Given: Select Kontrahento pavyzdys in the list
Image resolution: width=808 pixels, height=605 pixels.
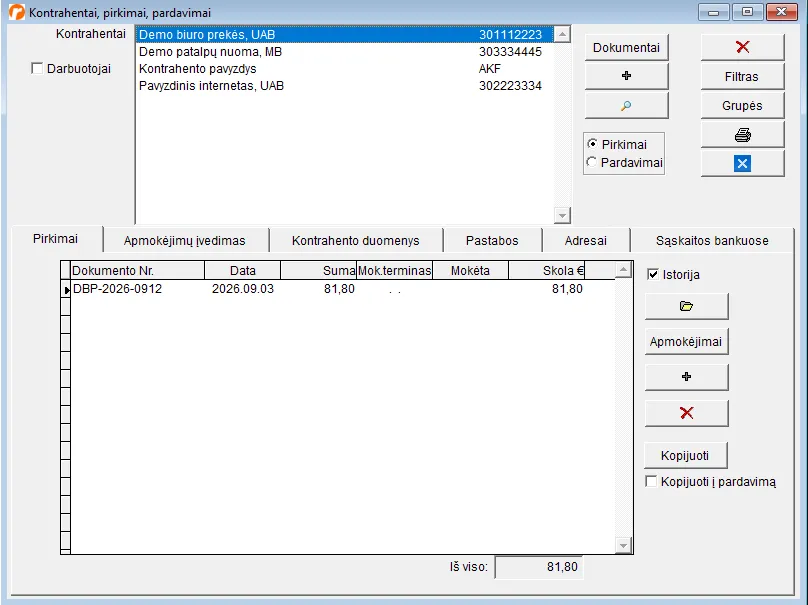Looking at the screenshot, I should tap(344, 69).
